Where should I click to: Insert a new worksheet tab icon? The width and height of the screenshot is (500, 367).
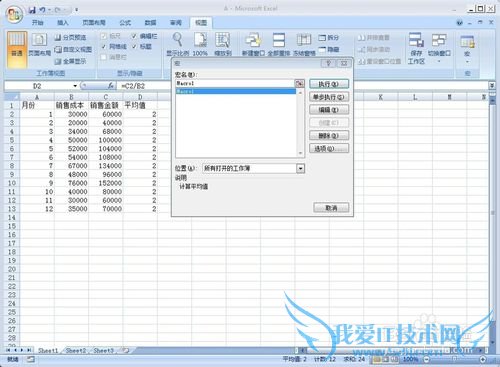[x=126, y=350]
